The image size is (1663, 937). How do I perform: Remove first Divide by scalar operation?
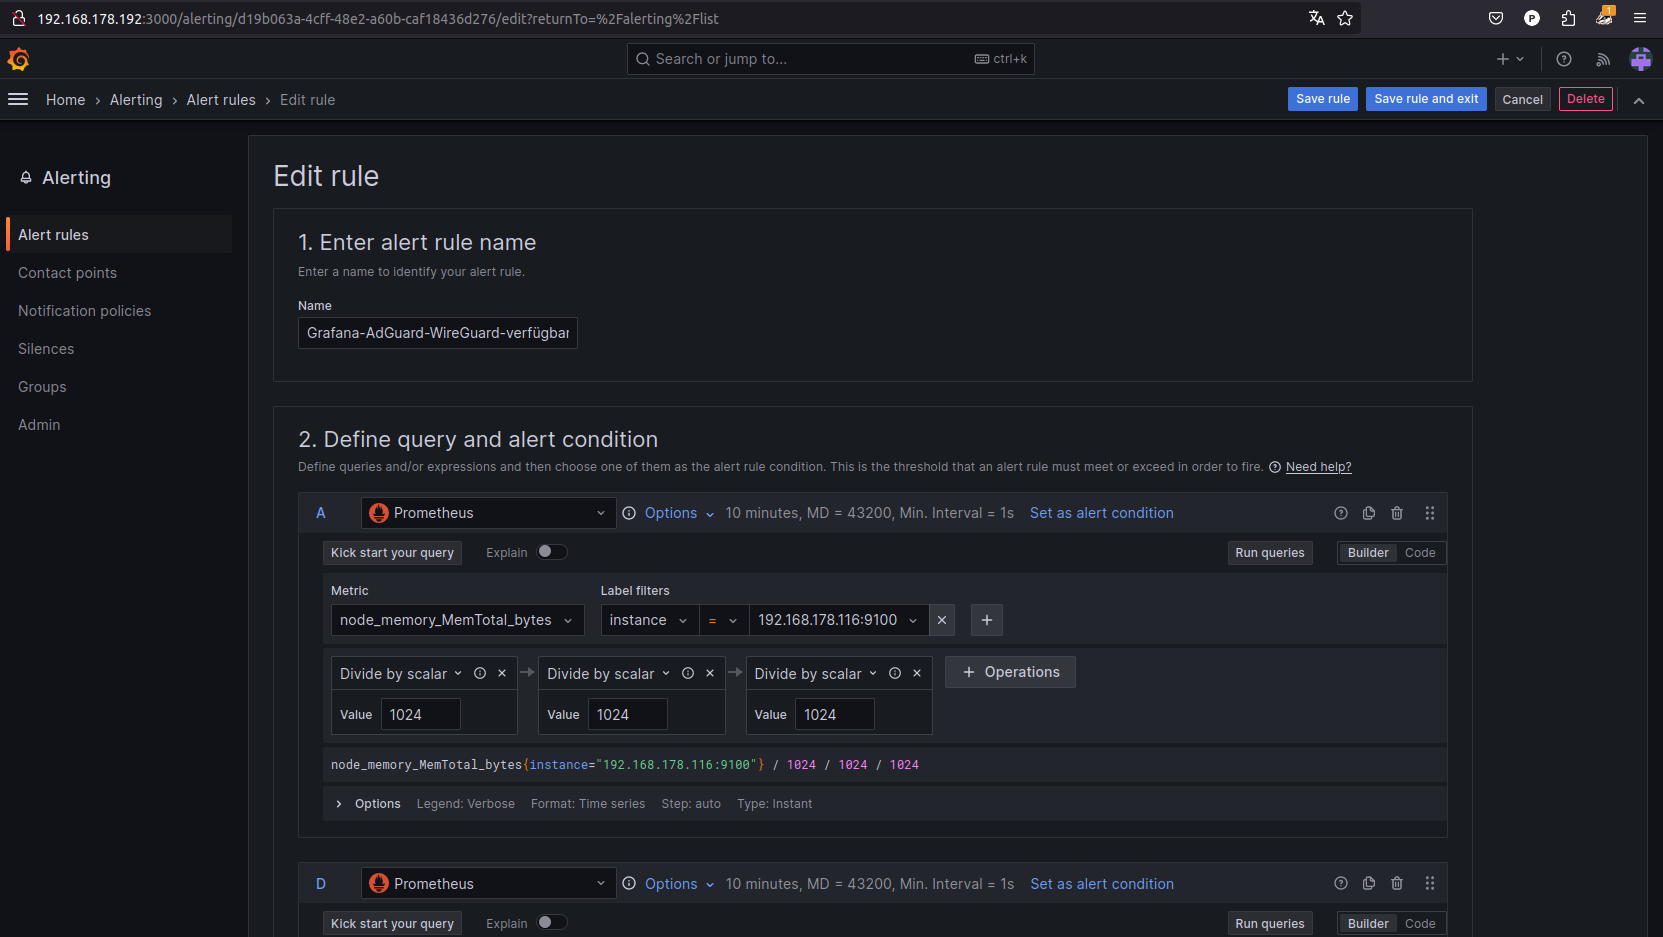click(502, 673)
